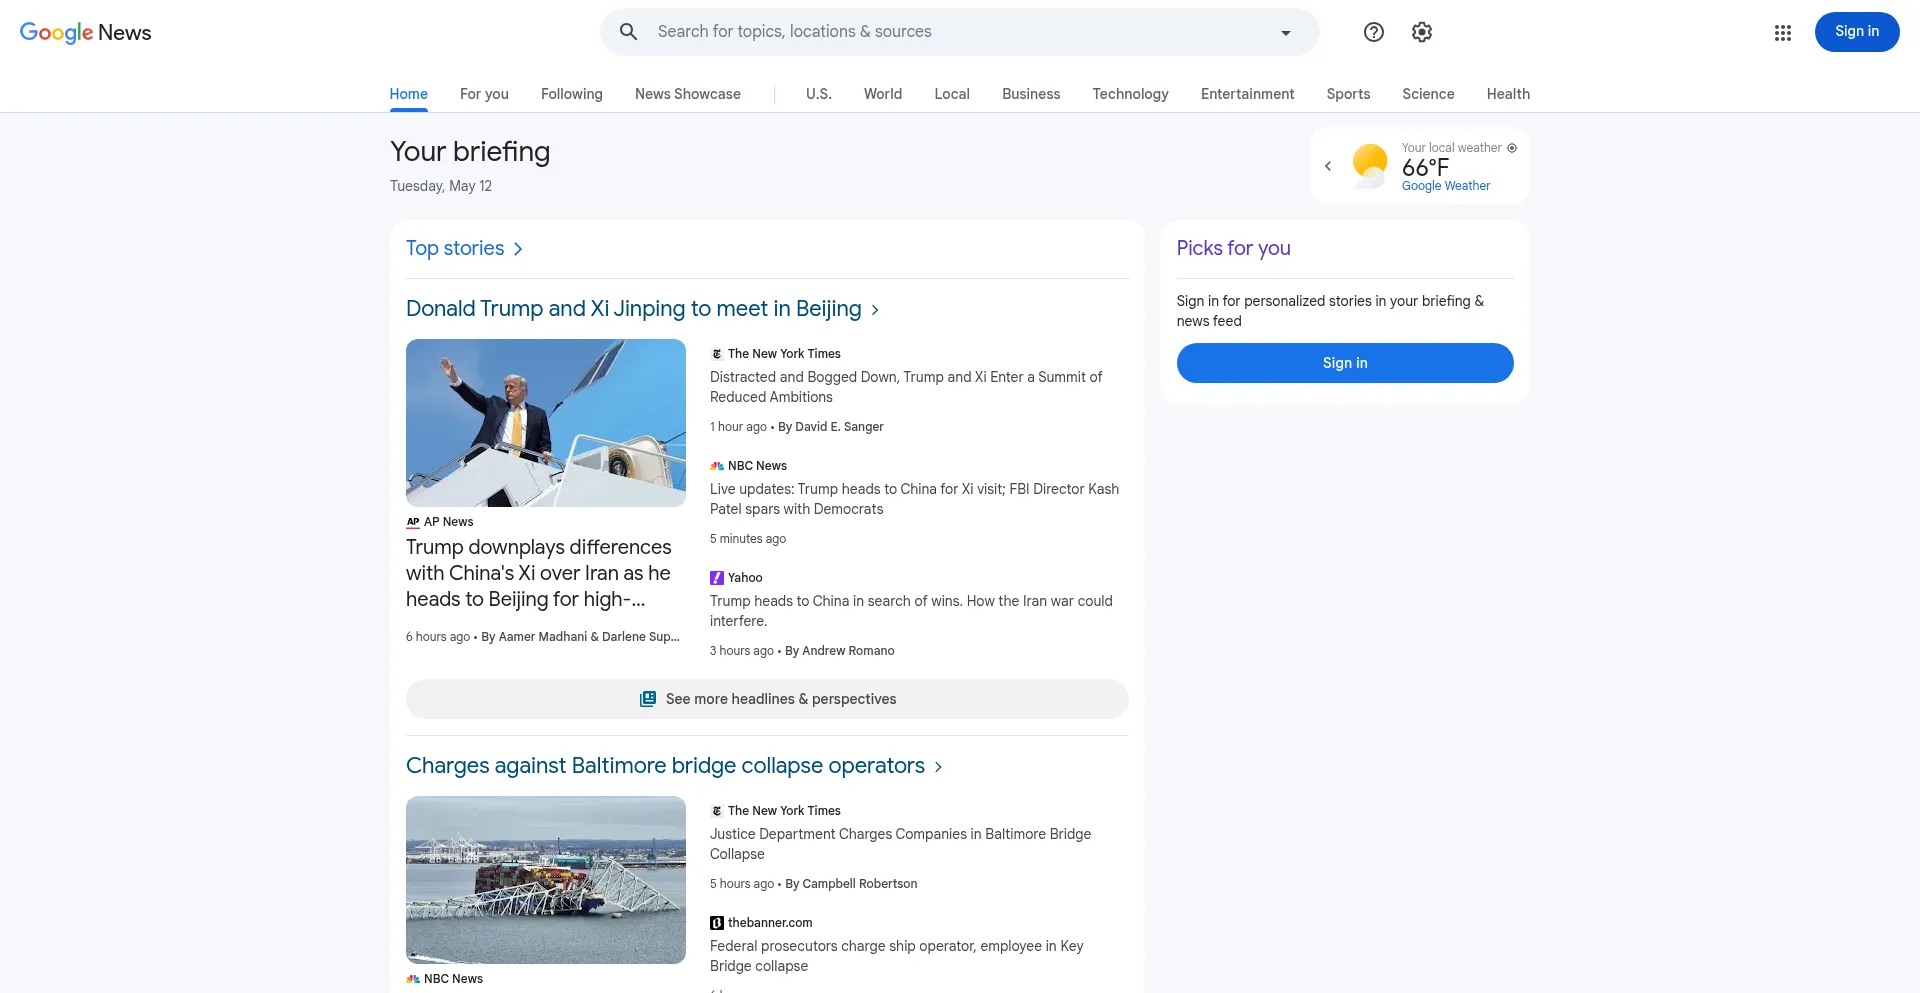Open the collapsed Baltimore bridge photo

[x=546, y=880]
